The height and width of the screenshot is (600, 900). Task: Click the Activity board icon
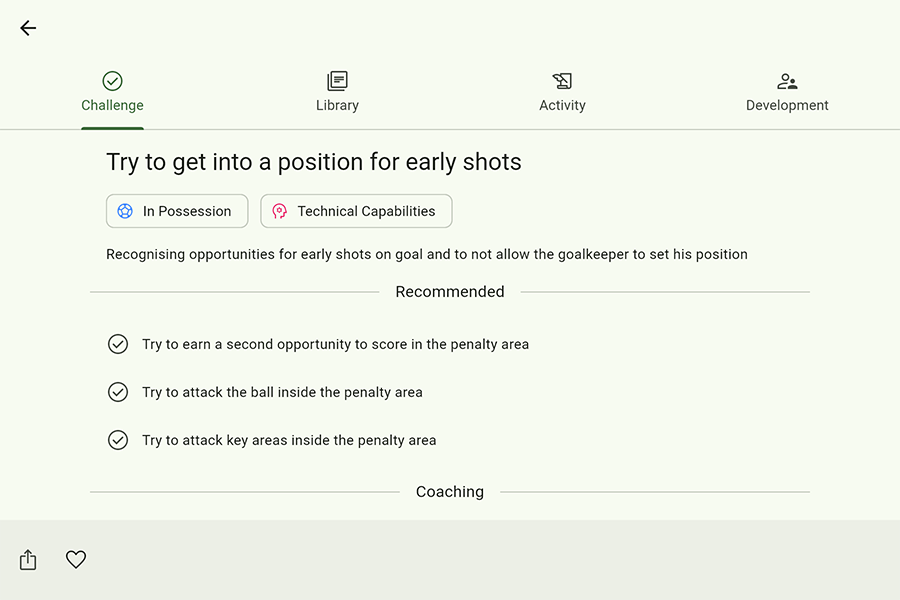coord(562,81)
